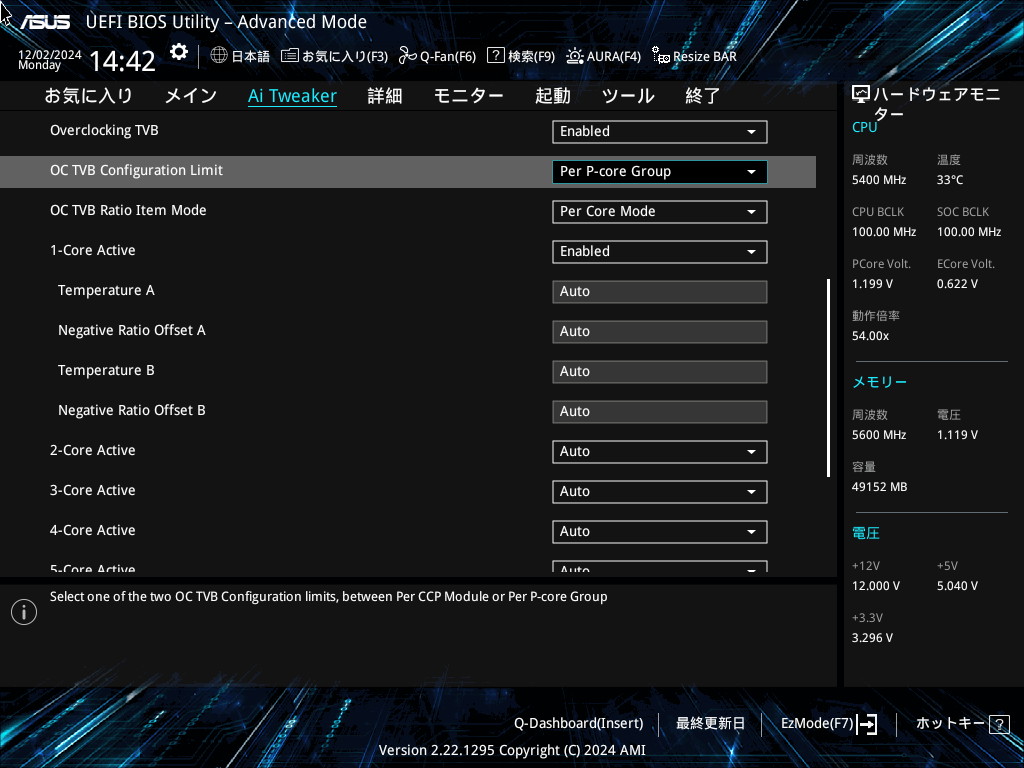This screenshot has height=768, width=1024.
Task: Click the EzMode exit arrow icon
Action: pyautogui.click(x=867, y=724)
